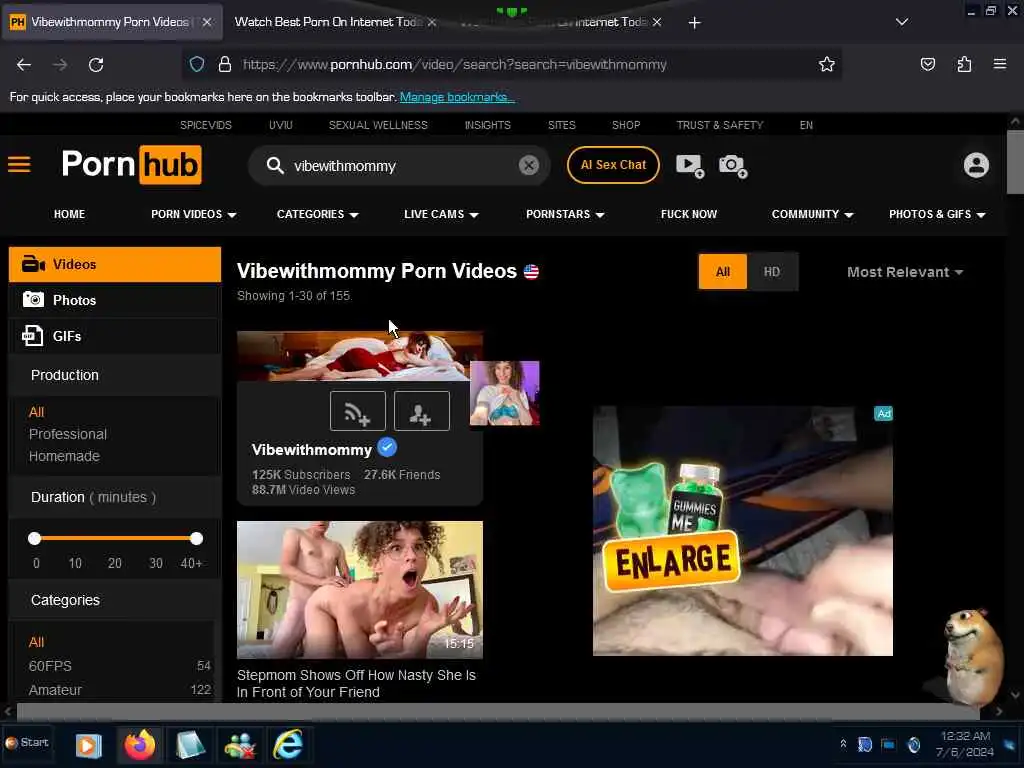Click the minimum duration slider handle at 0

click(35, 538)
